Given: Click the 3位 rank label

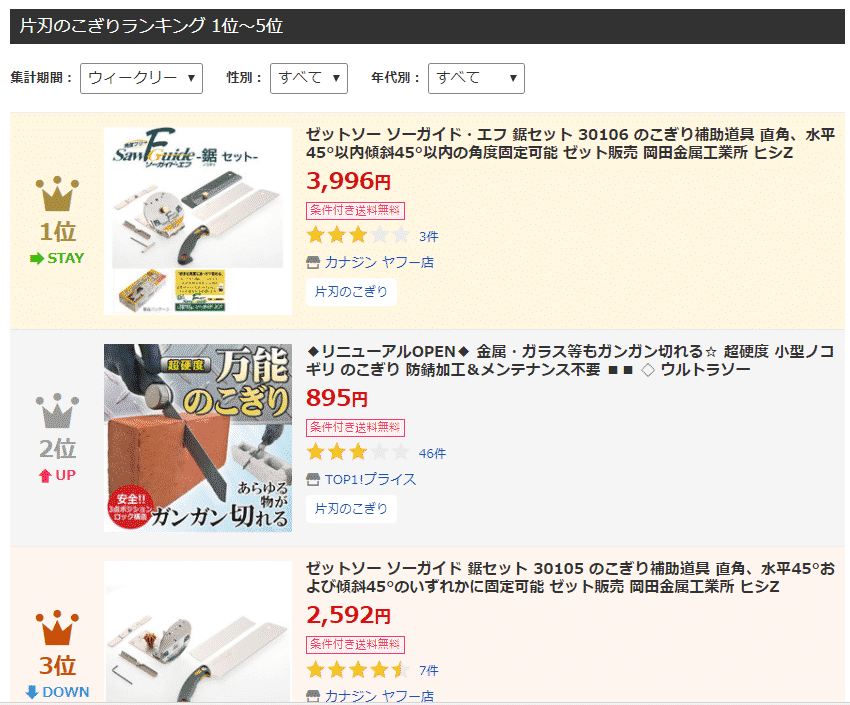Looking at the screenshot, I should (57, 666).
